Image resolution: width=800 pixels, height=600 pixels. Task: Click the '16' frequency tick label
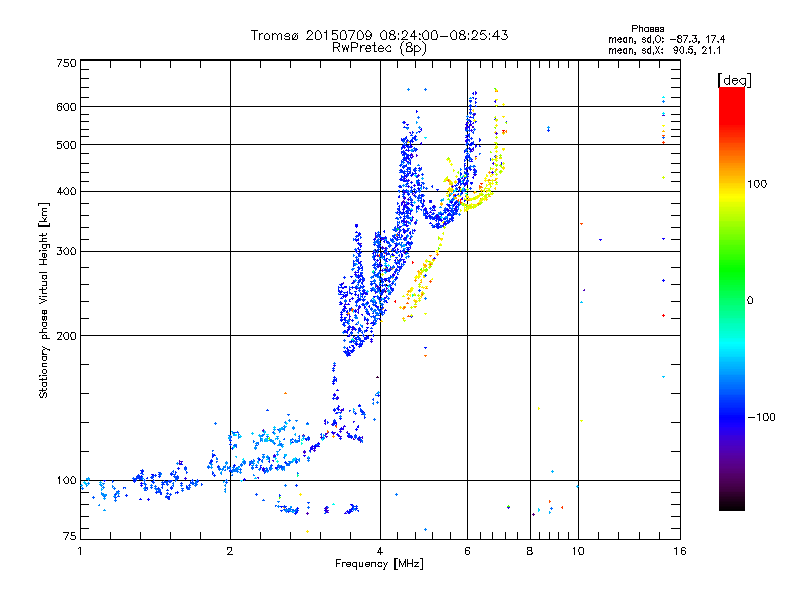coord(680,551)
